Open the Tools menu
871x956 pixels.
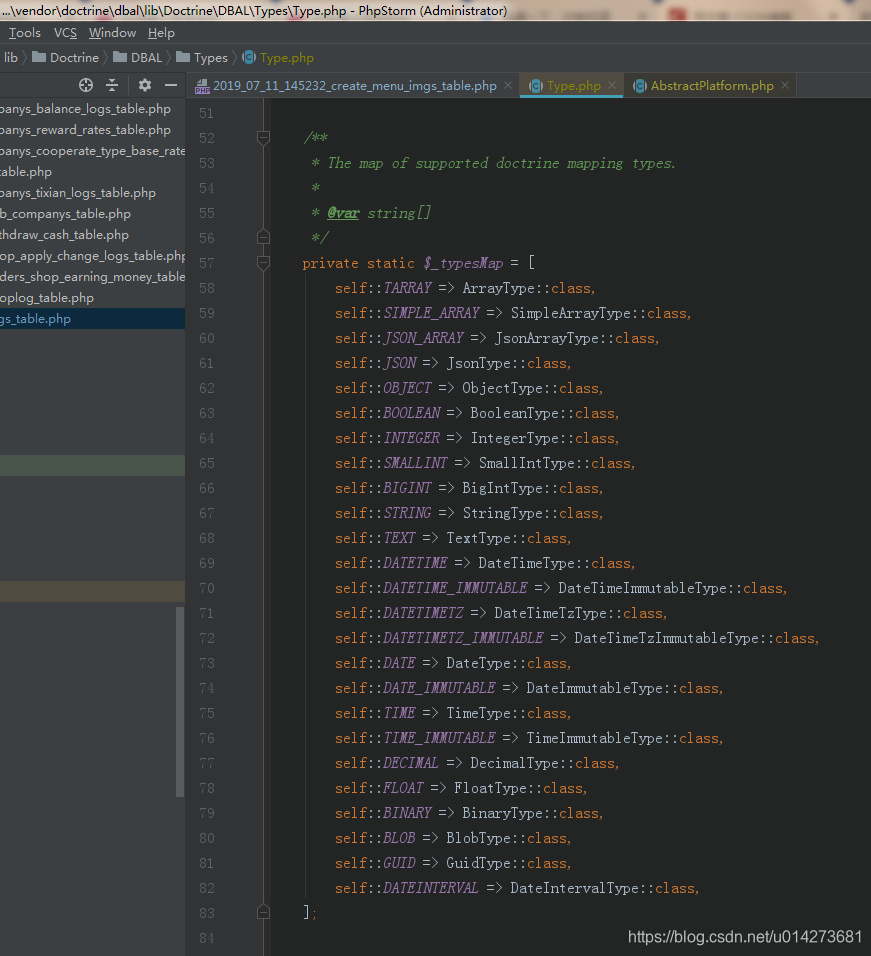tap(24, 32)
